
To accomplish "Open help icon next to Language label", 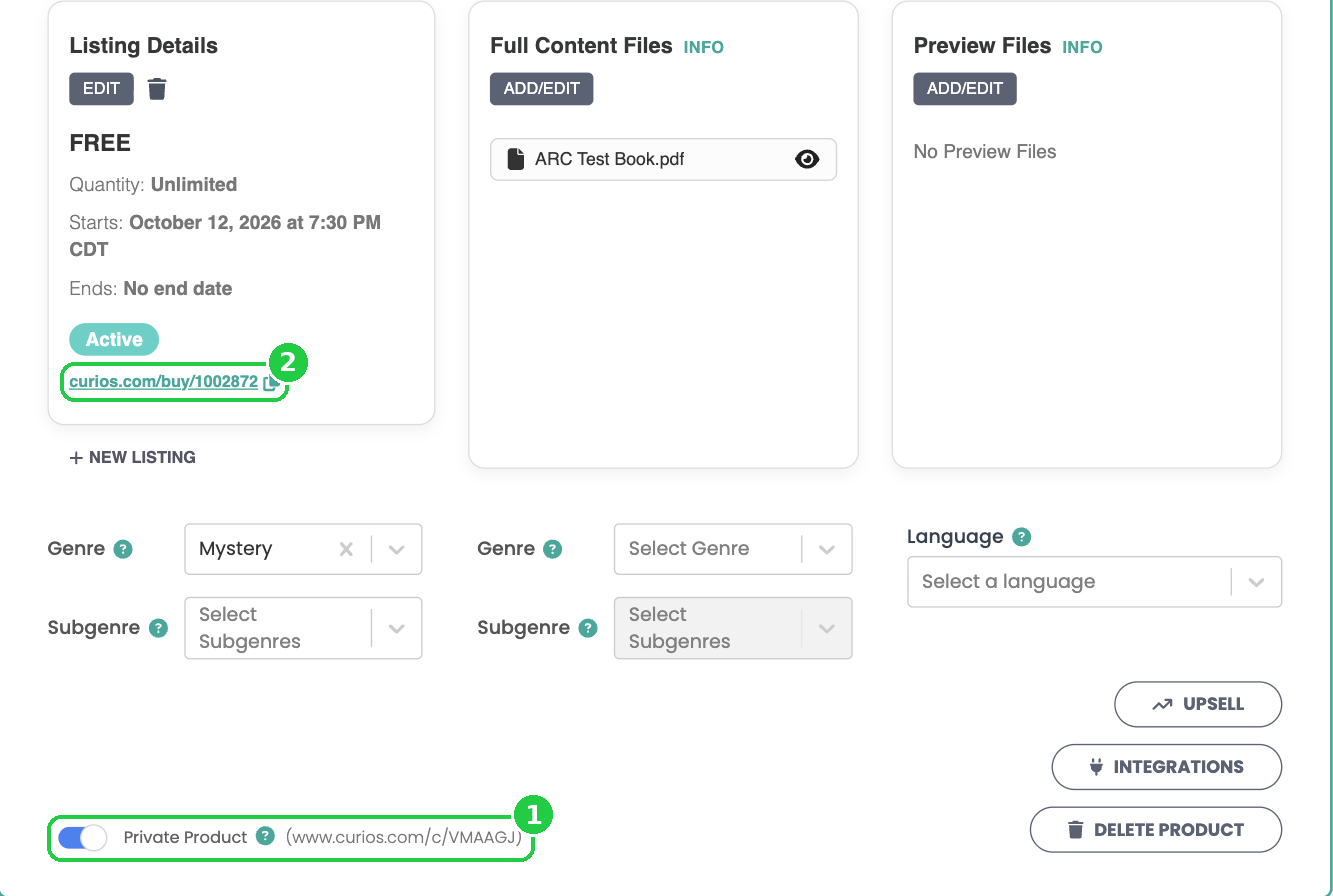I will [1021, 537].
